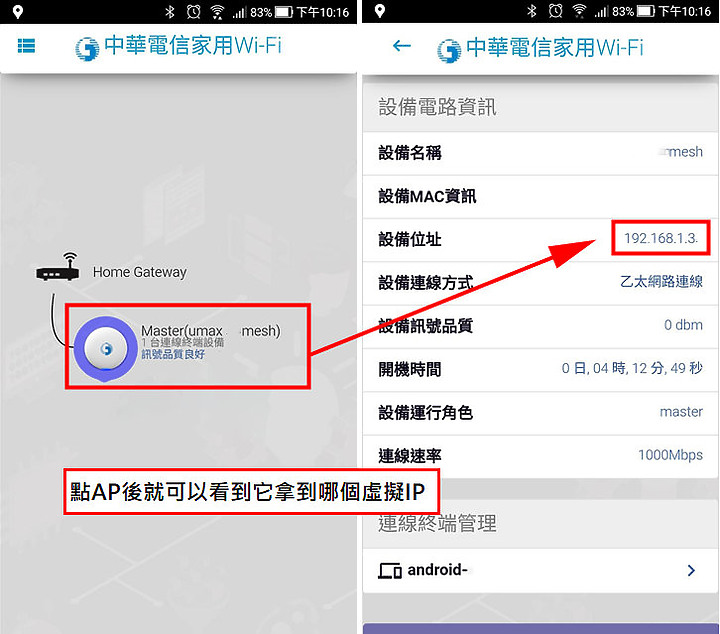720x634 pixels.
Task: Tap the 開機時間 uptime value
Action: [x=632, y=368]
